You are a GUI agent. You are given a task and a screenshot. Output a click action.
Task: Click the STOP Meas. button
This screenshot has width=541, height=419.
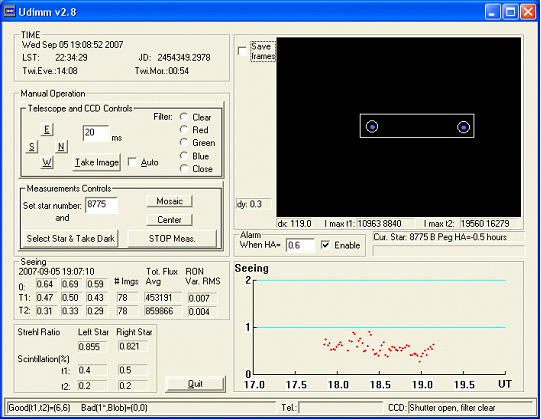tap(172, 238)
